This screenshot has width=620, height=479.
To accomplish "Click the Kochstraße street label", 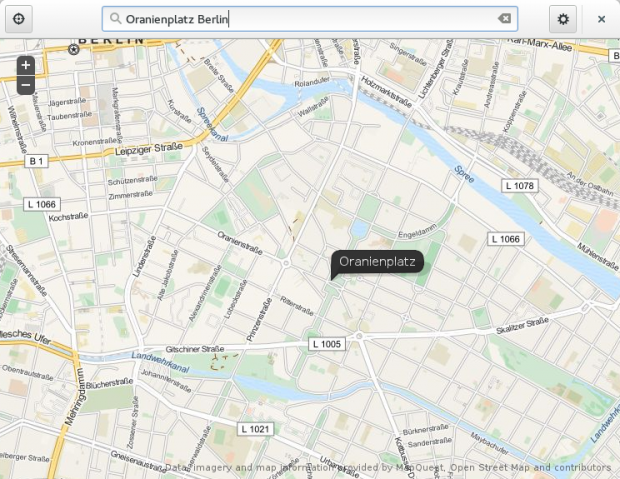I will coord(69,216).
